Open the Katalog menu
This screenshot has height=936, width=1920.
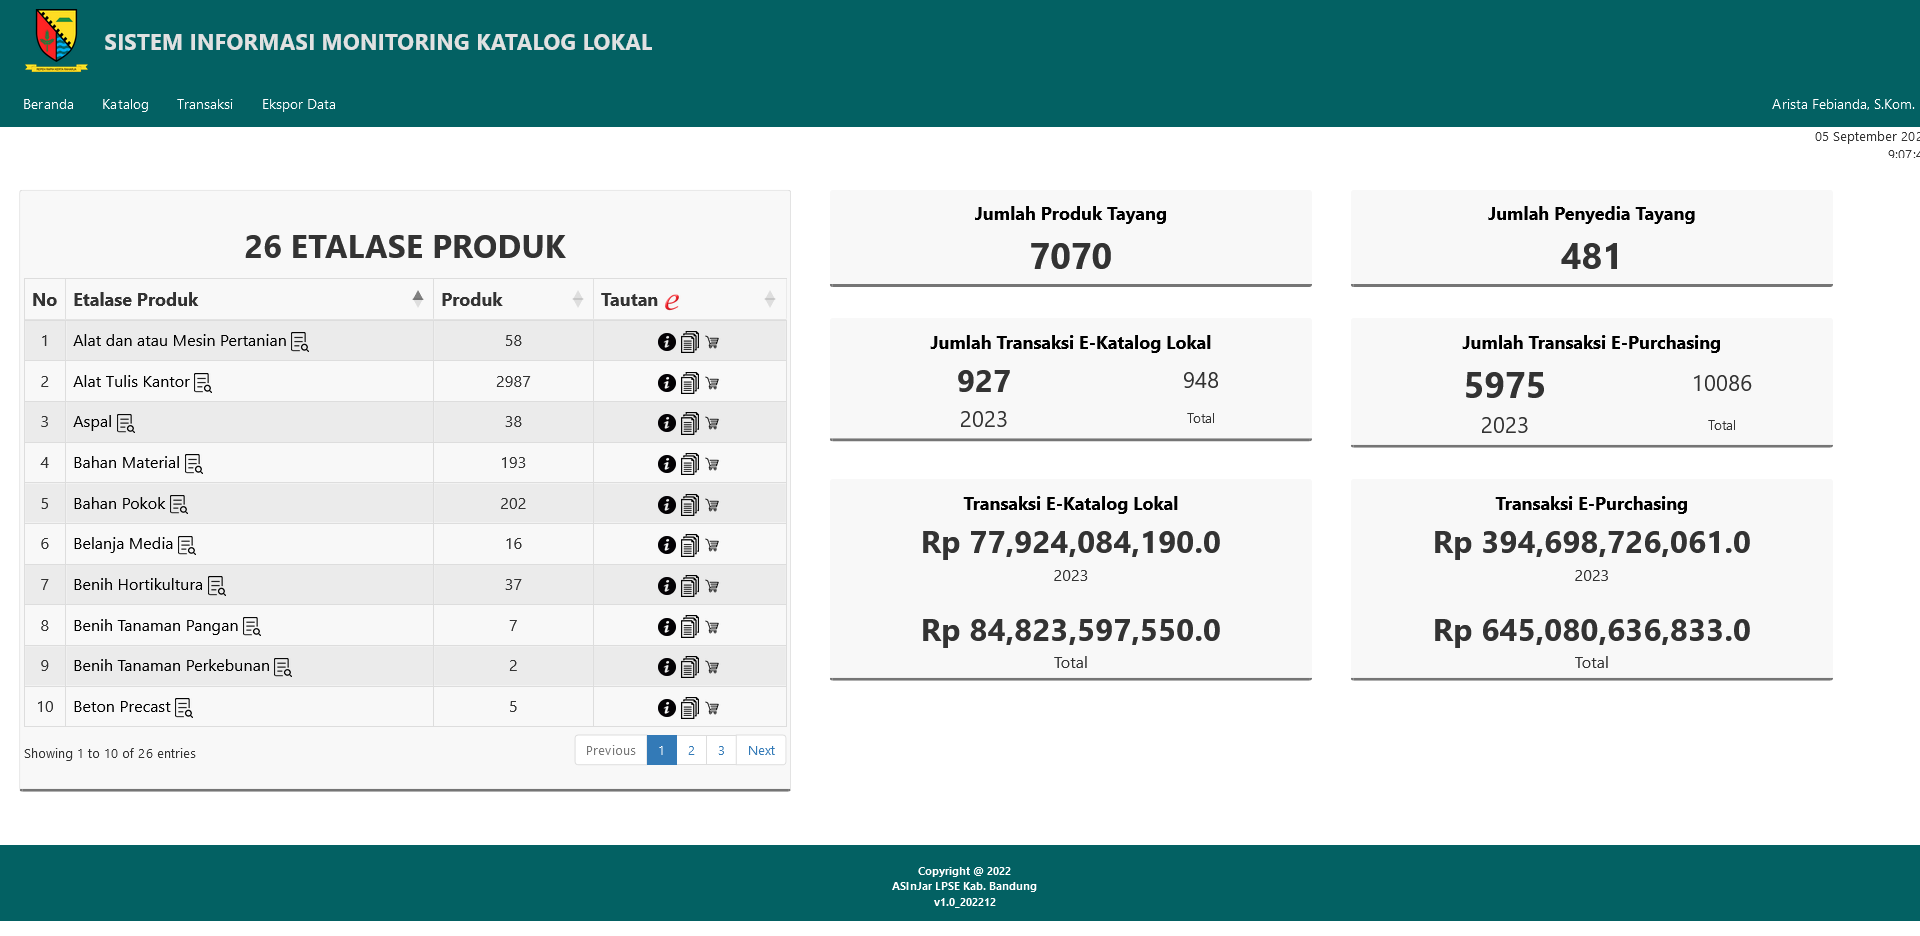[x=125, y=104]
